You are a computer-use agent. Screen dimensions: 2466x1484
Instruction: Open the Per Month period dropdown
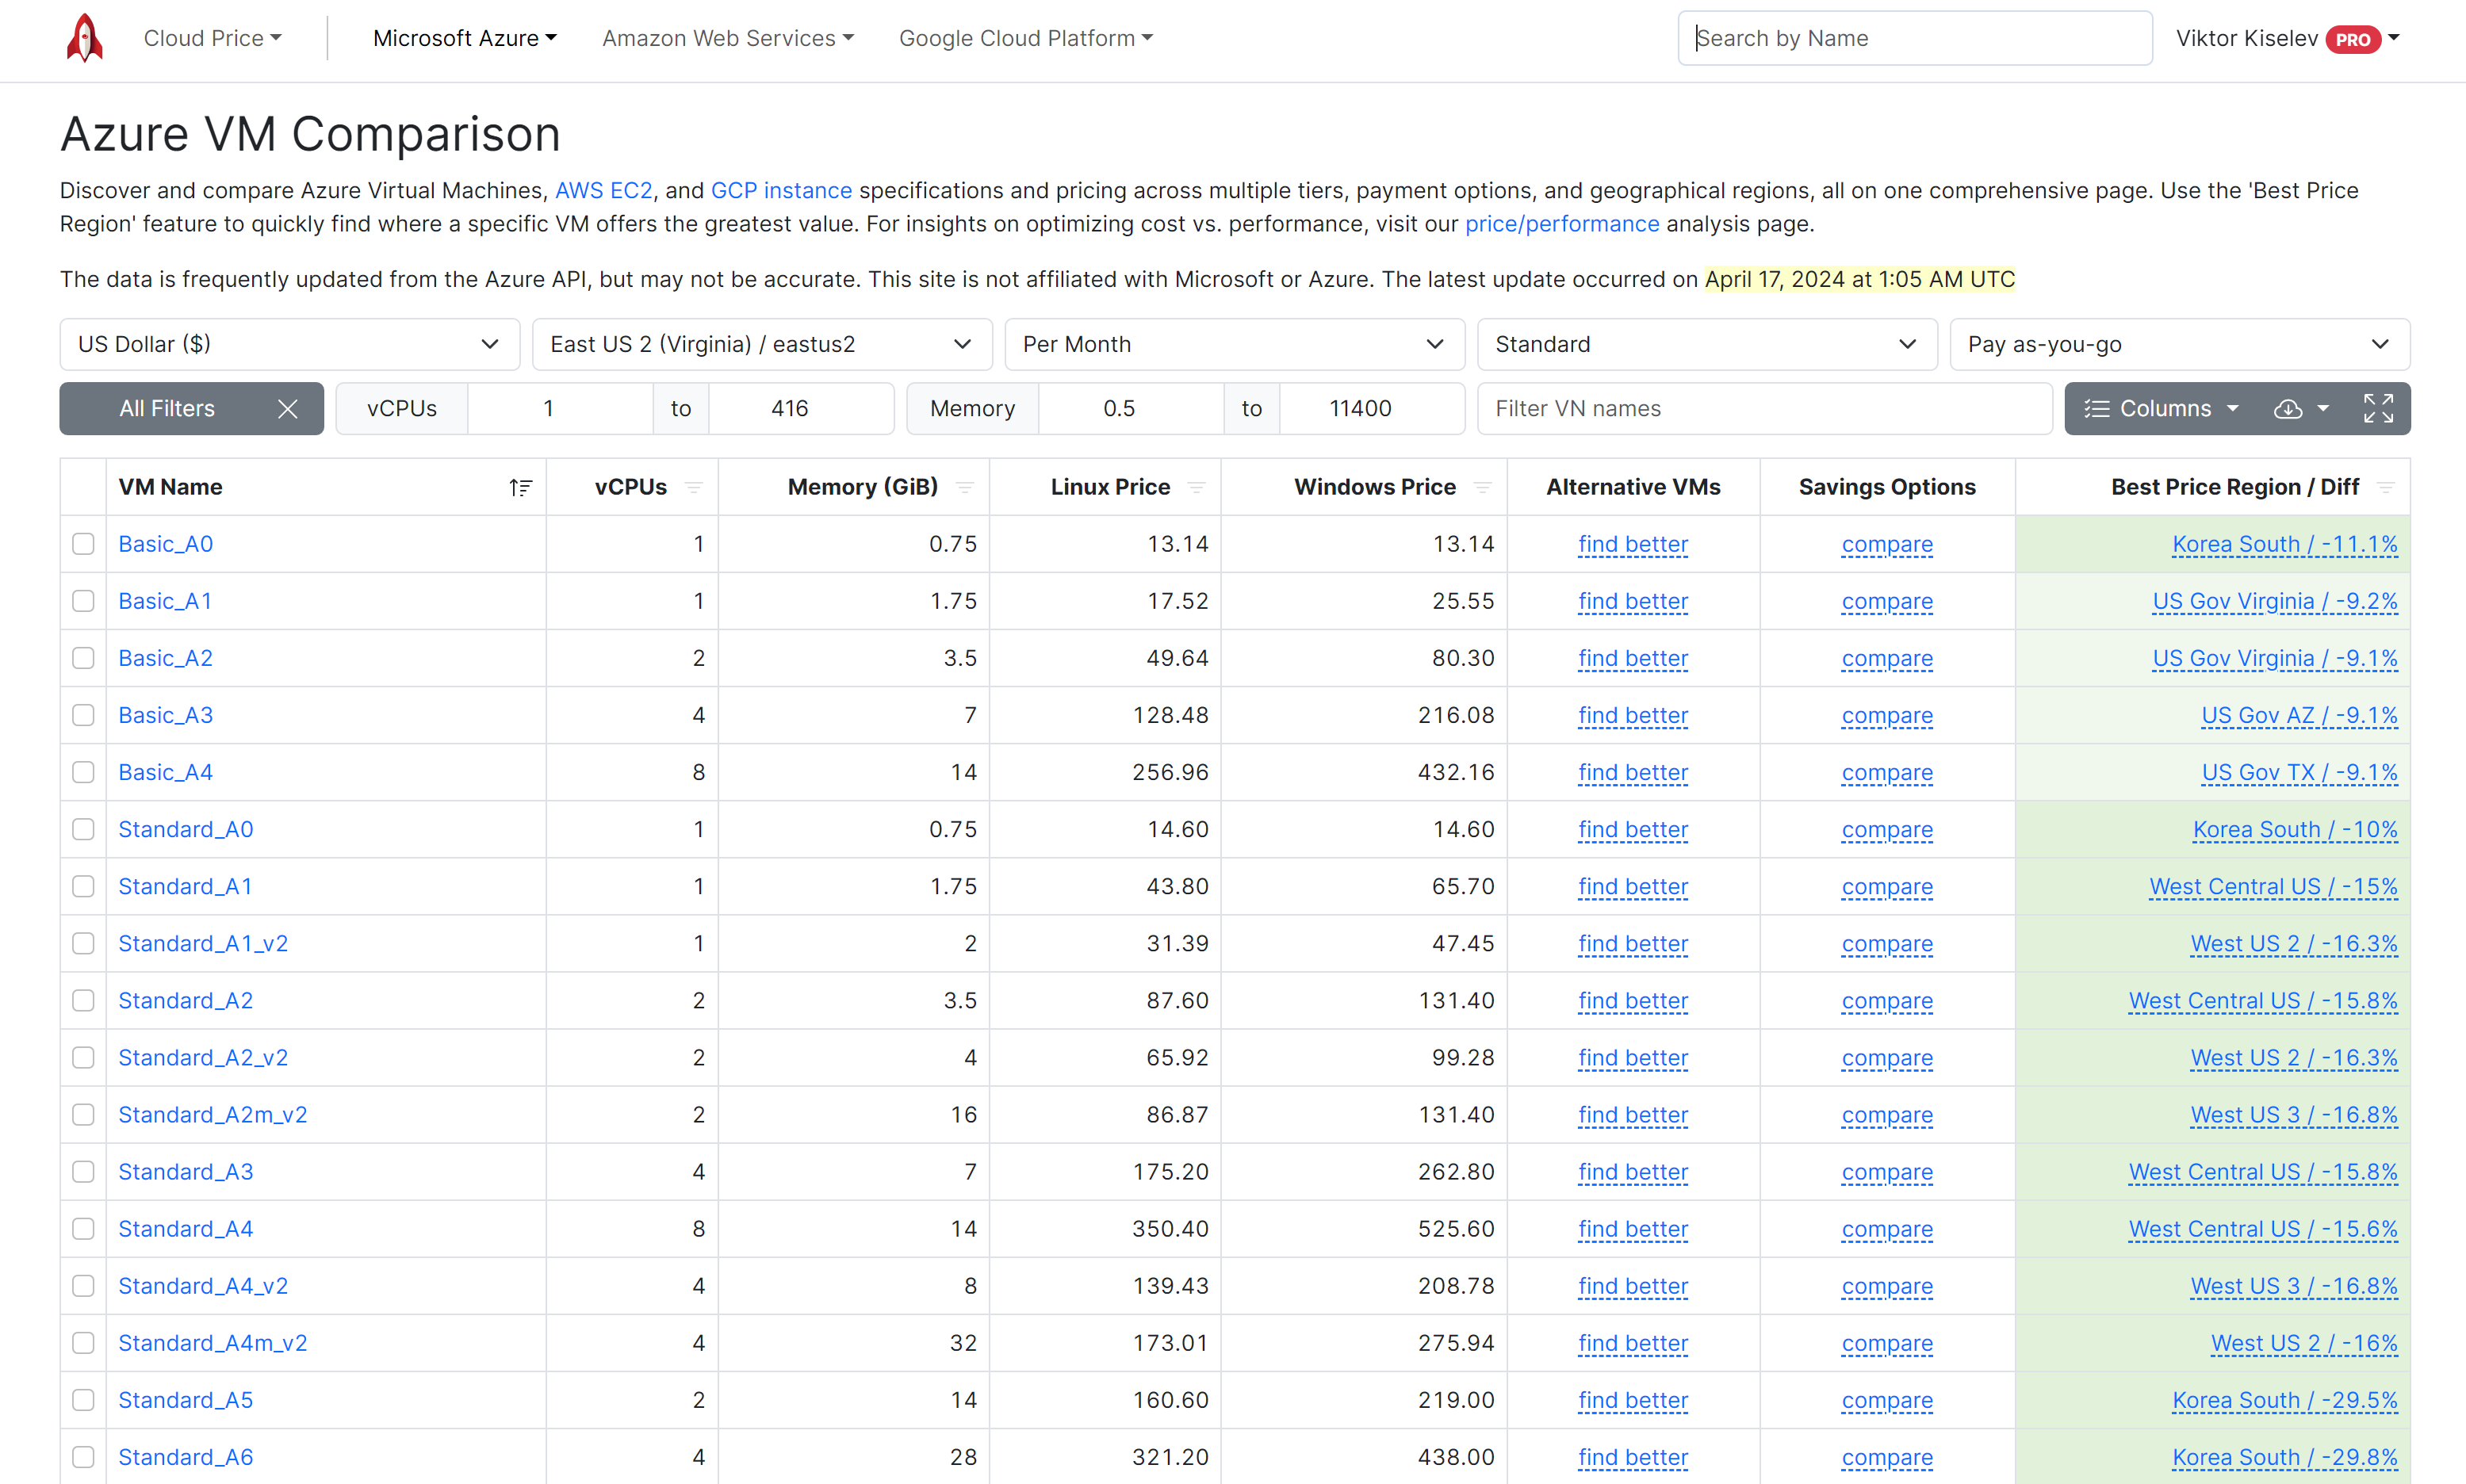1235,344
